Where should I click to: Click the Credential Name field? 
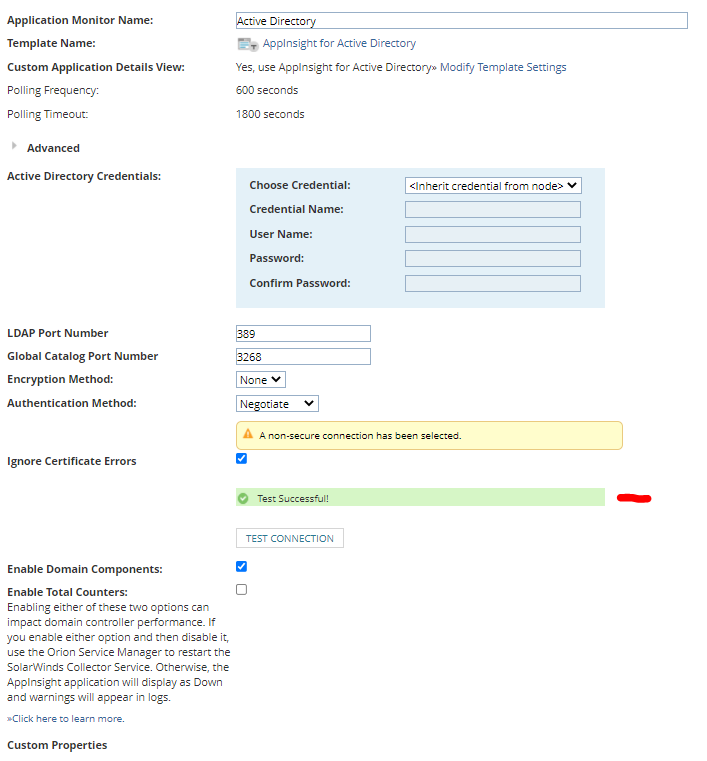[493, 210]
